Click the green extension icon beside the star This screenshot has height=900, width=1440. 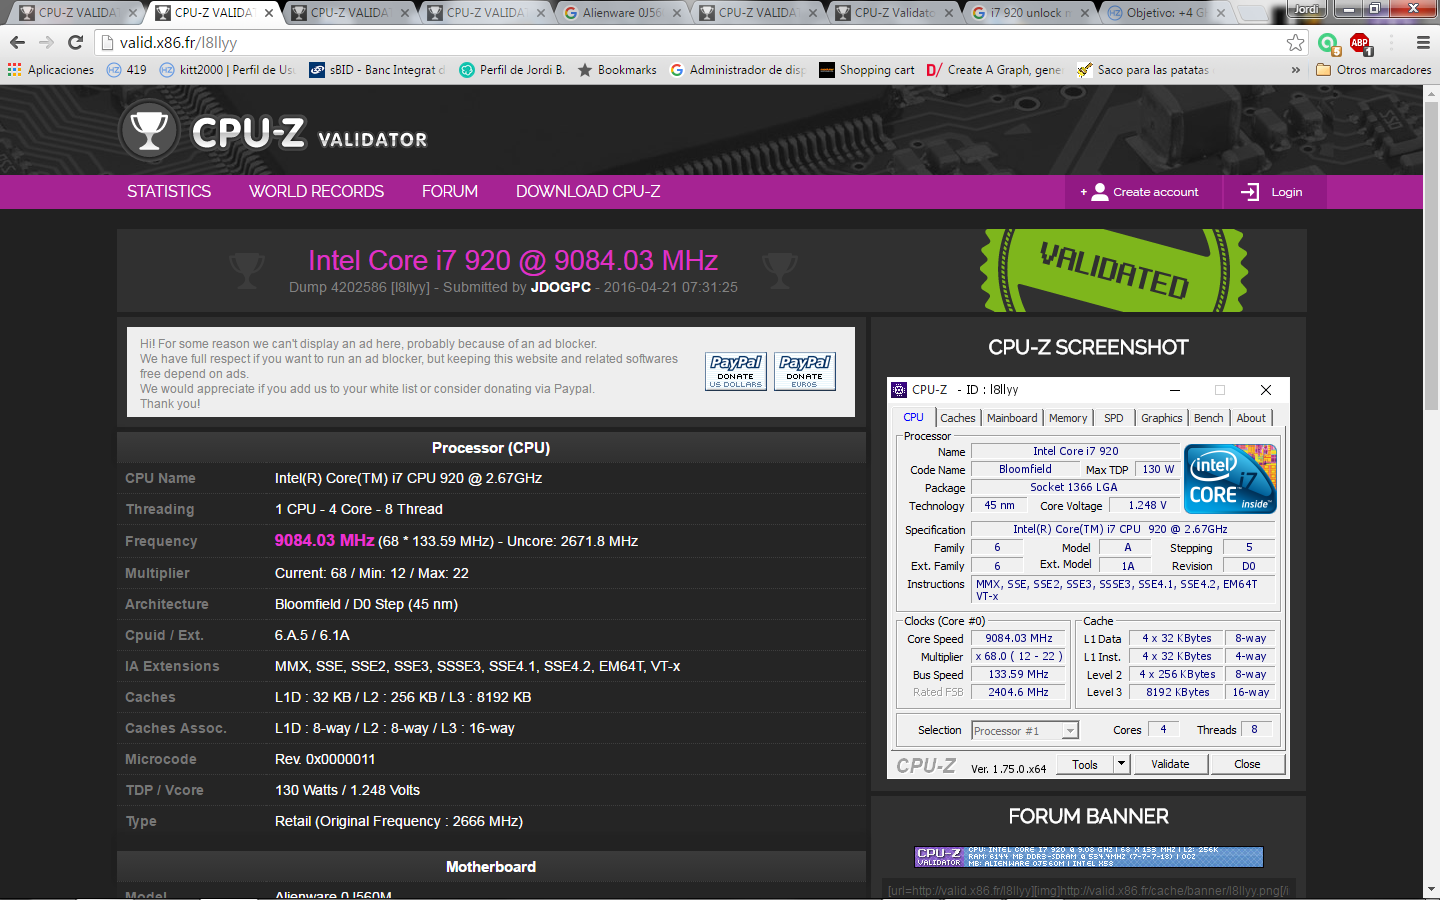tap(1328, 42)
